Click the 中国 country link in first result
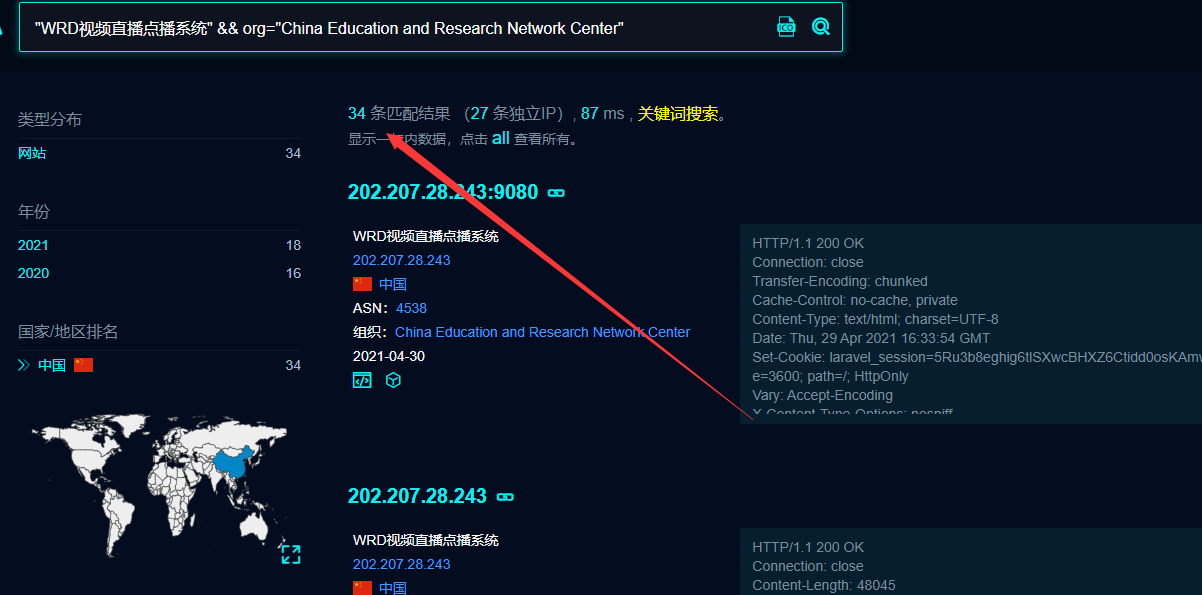 tap(393, 284)
